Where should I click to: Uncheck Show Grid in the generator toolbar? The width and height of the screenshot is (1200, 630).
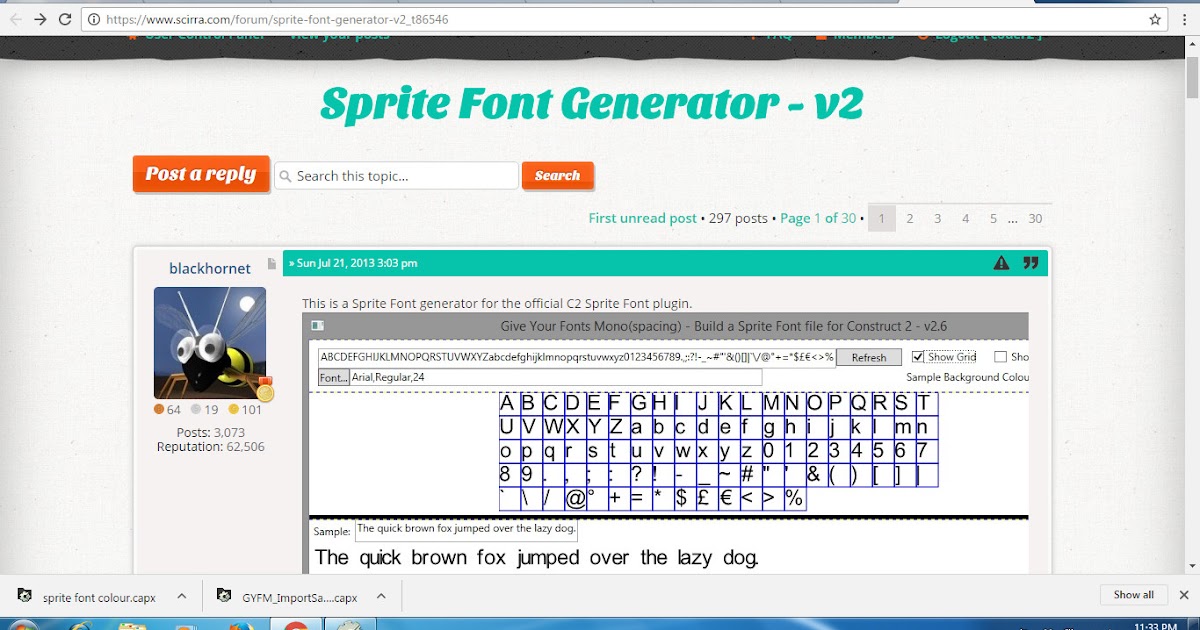coord(918,356)
